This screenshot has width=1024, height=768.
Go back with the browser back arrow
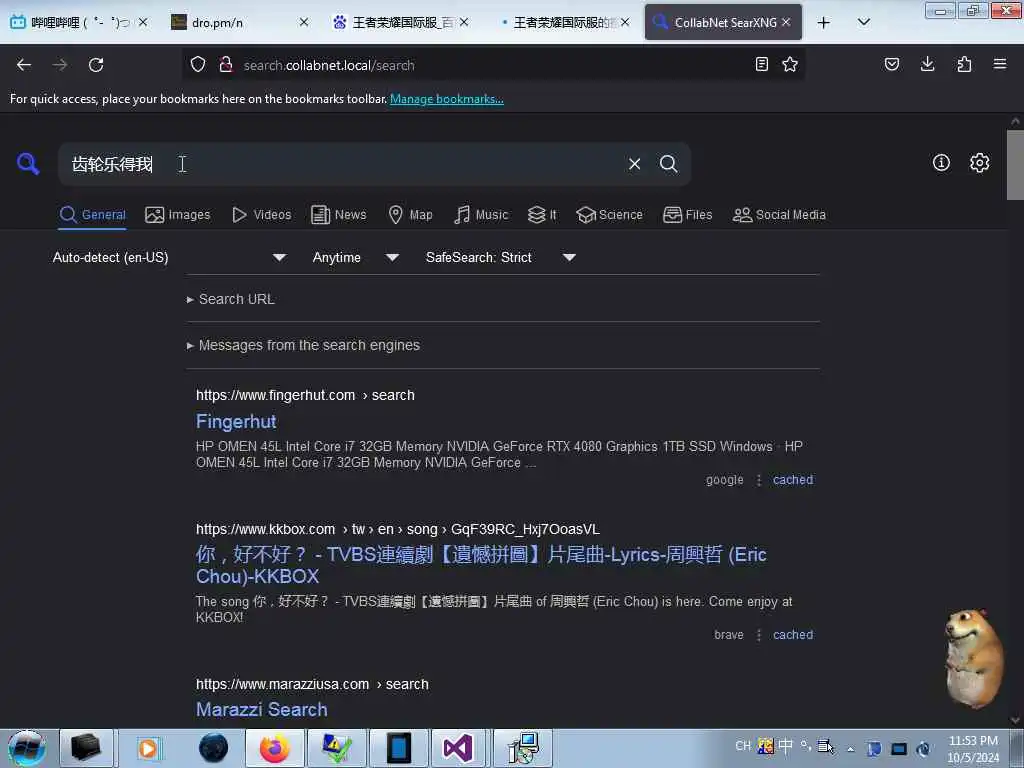[24, 65]
